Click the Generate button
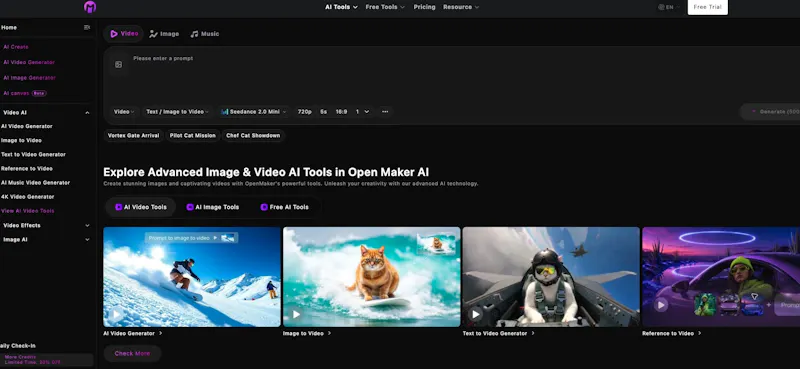The image size is (800, 369). click(770, 112)
